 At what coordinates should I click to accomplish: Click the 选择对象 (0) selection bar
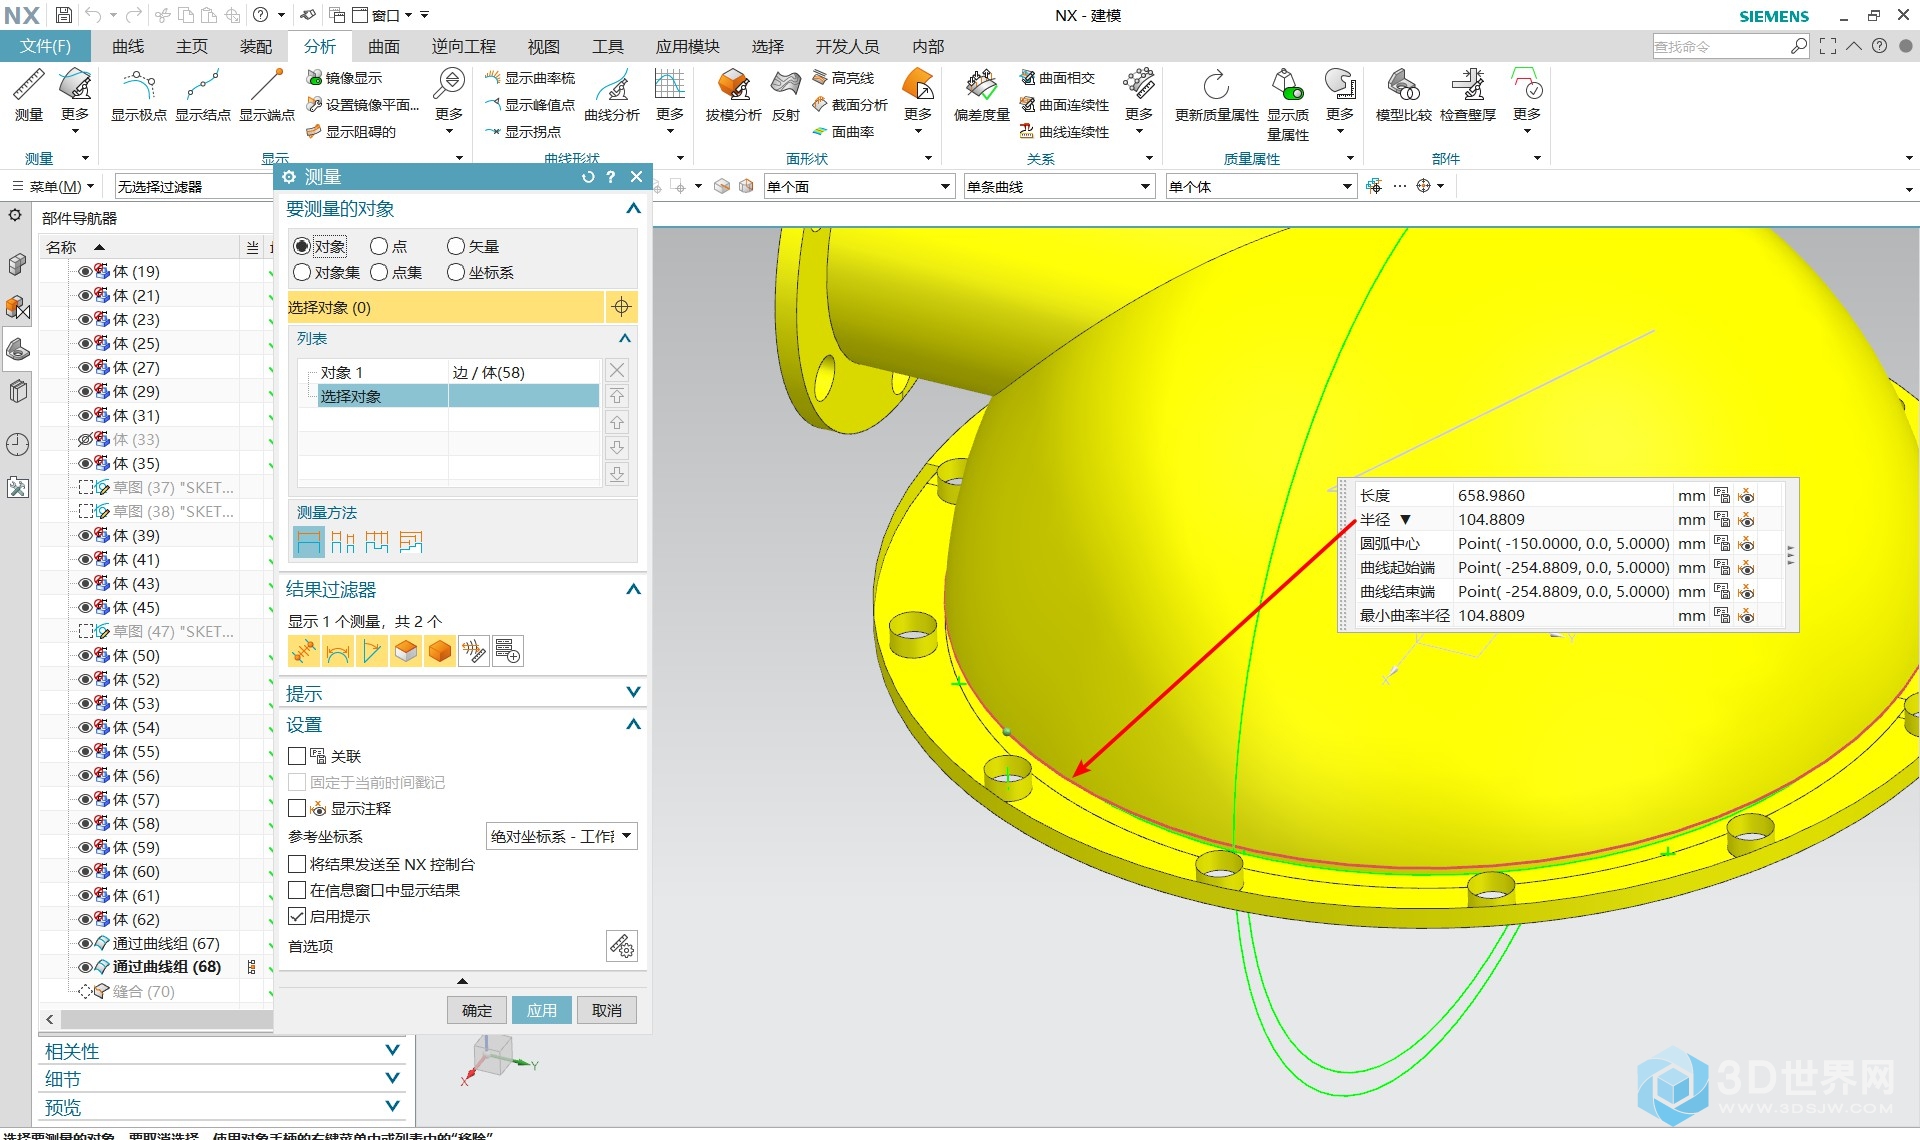445,307
